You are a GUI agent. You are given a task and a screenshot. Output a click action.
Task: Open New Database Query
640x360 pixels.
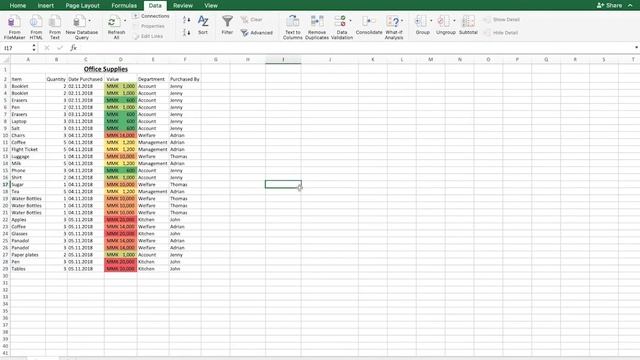tap(82, 27)
